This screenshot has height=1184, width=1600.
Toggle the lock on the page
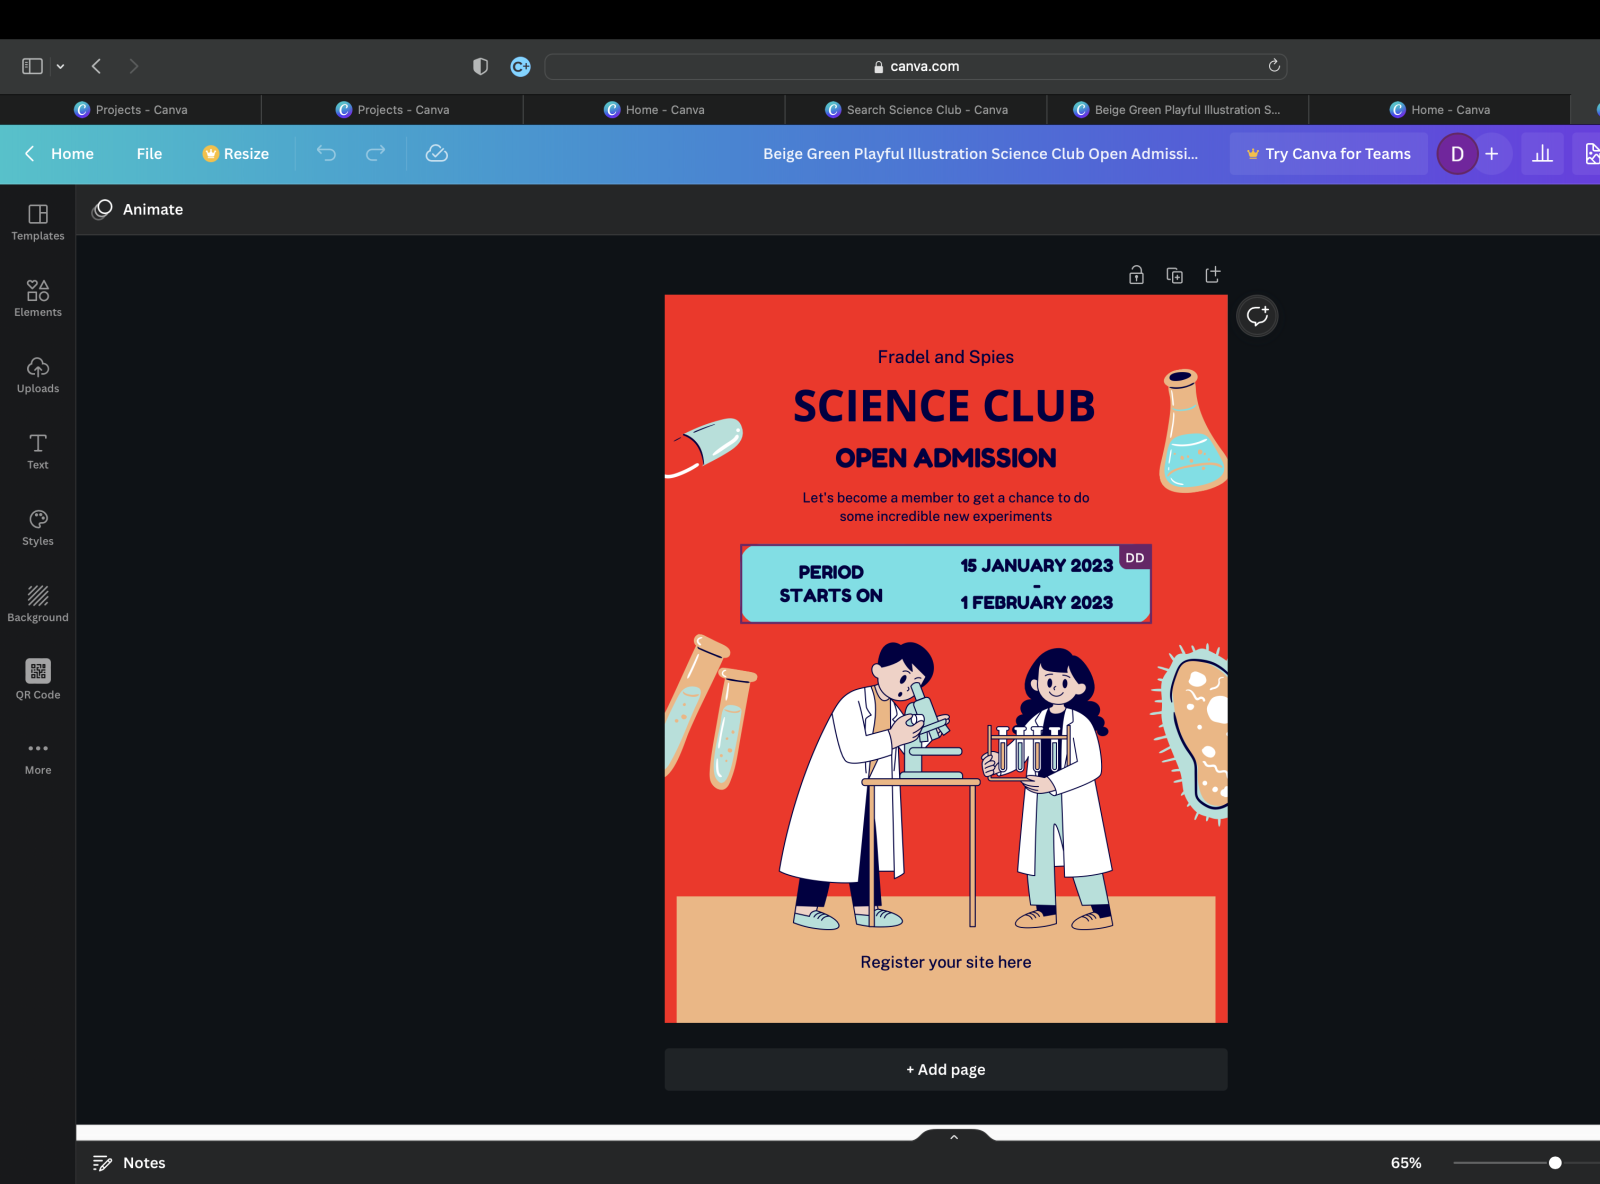click(x=1136, y=274)
